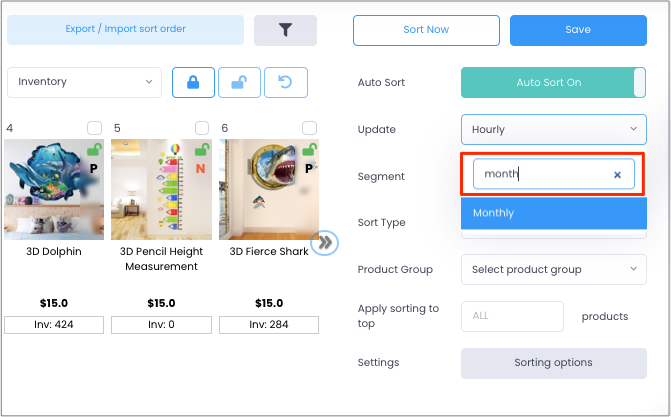Click the blue locked padlock icon
Image resolution: width=671 pixels, height=417 pixels.
point(193,82)
